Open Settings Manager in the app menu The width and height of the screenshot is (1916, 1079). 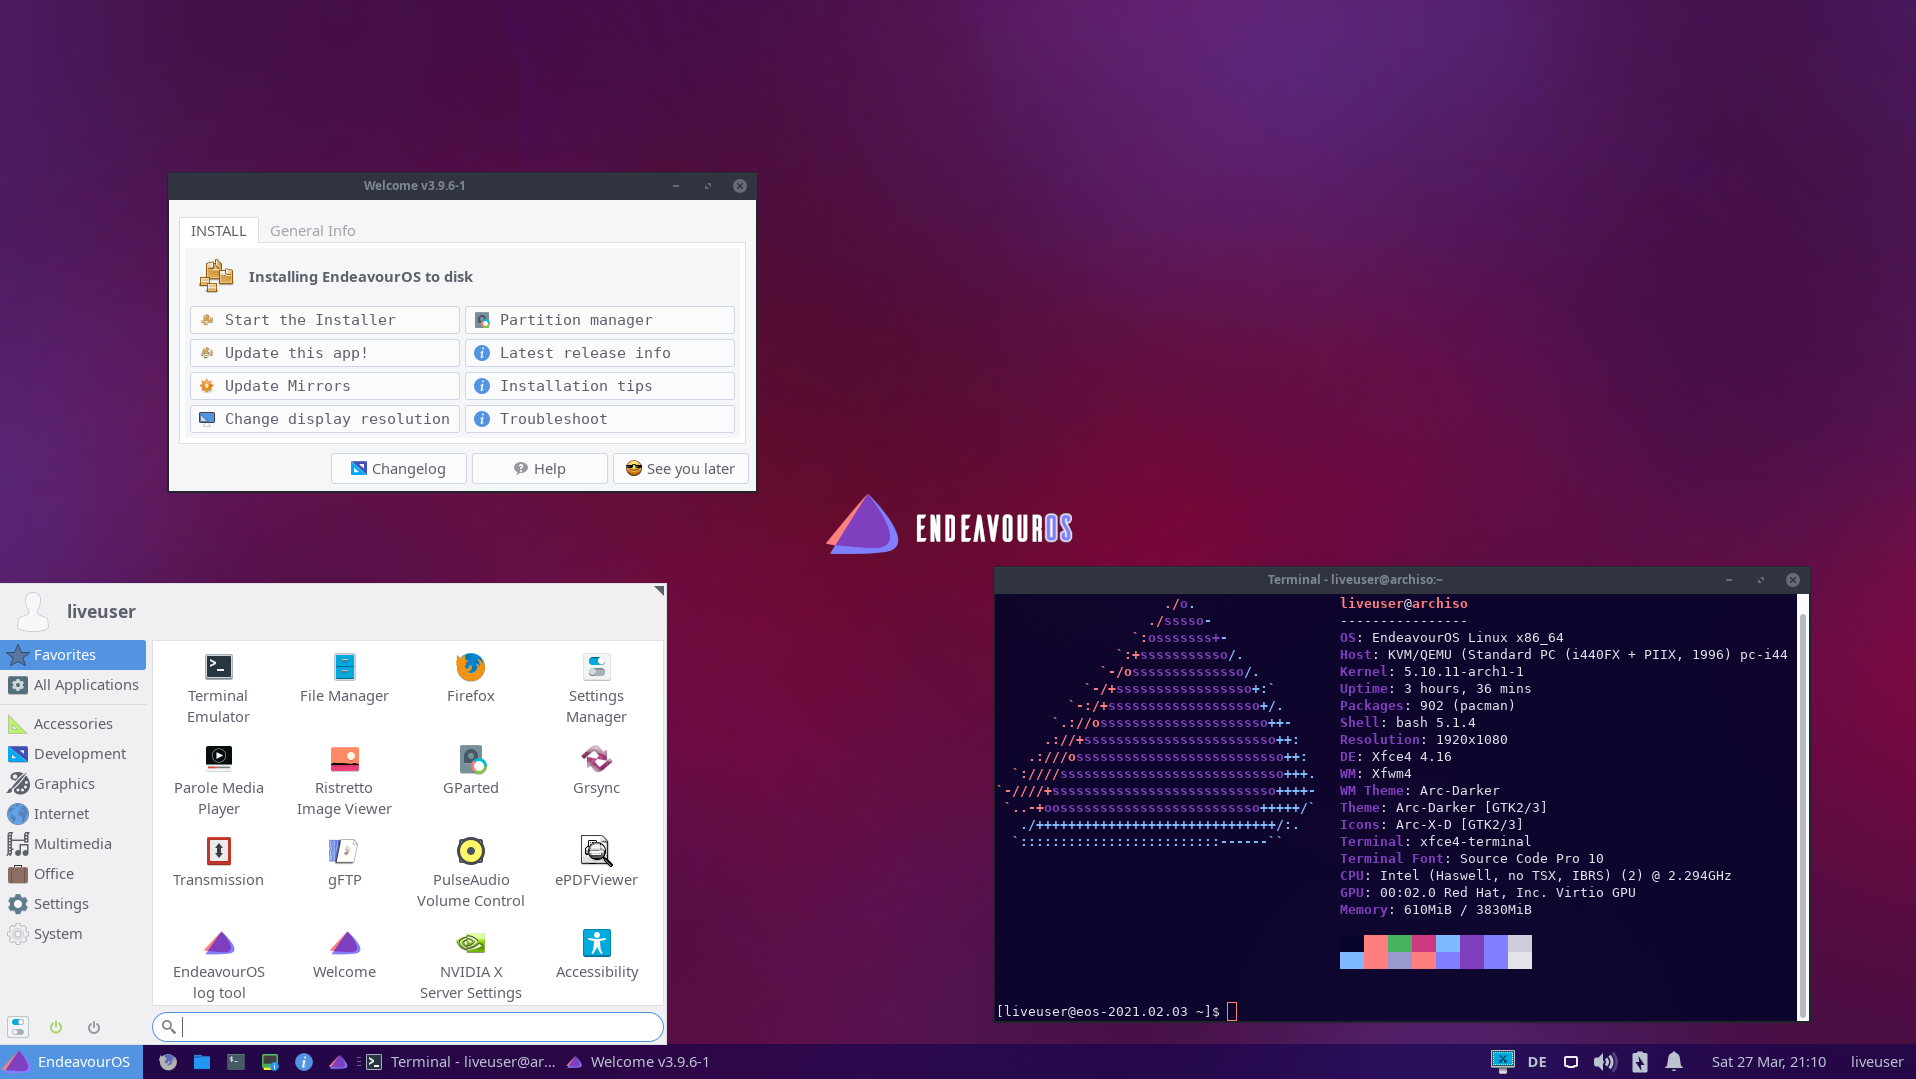click(596, 689)
